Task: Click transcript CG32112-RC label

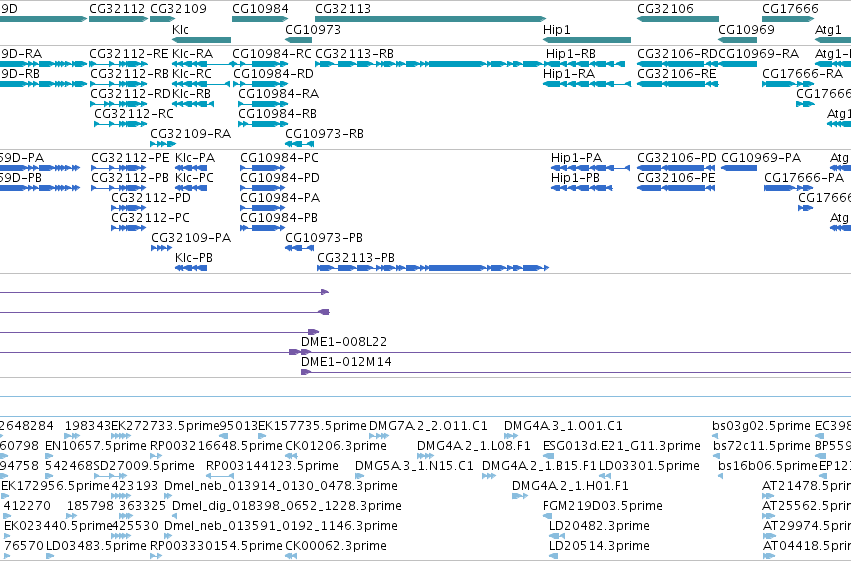Action: 134,114
